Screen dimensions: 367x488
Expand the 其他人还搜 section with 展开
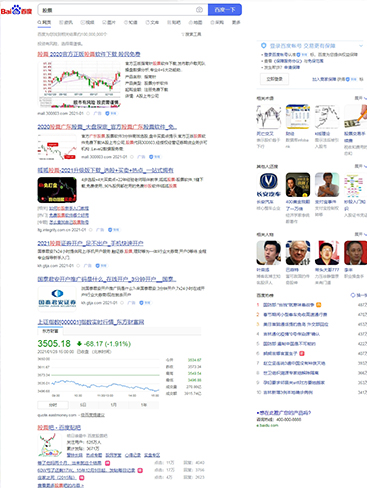point(361,166)
